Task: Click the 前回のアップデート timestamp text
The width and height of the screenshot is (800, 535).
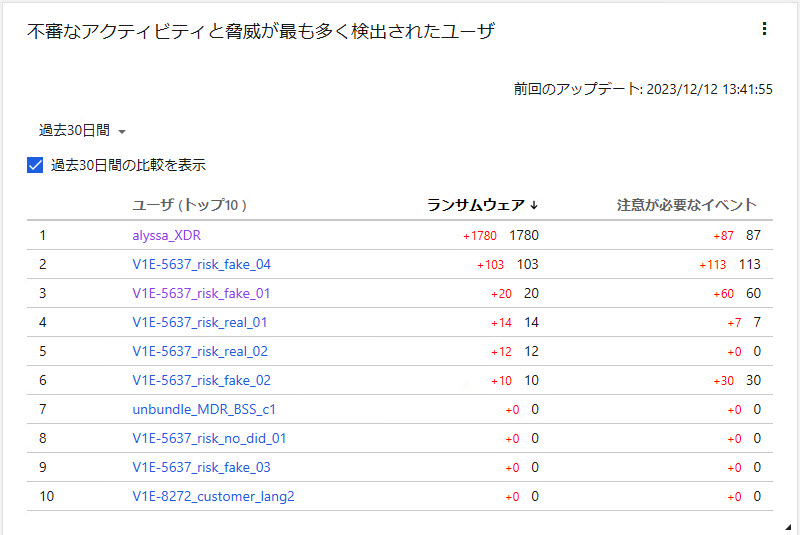Action: coord(643,89)
